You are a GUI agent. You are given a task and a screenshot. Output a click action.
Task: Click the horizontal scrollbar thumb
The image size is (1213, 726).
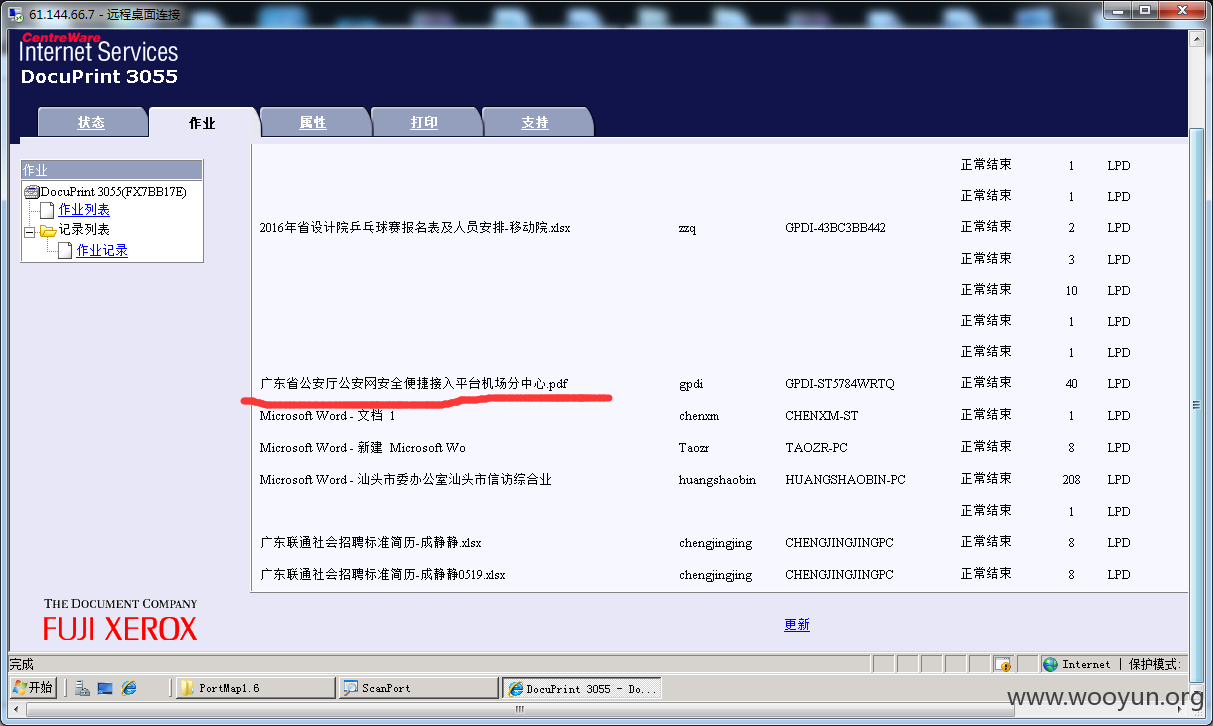(x=519, y=710)
